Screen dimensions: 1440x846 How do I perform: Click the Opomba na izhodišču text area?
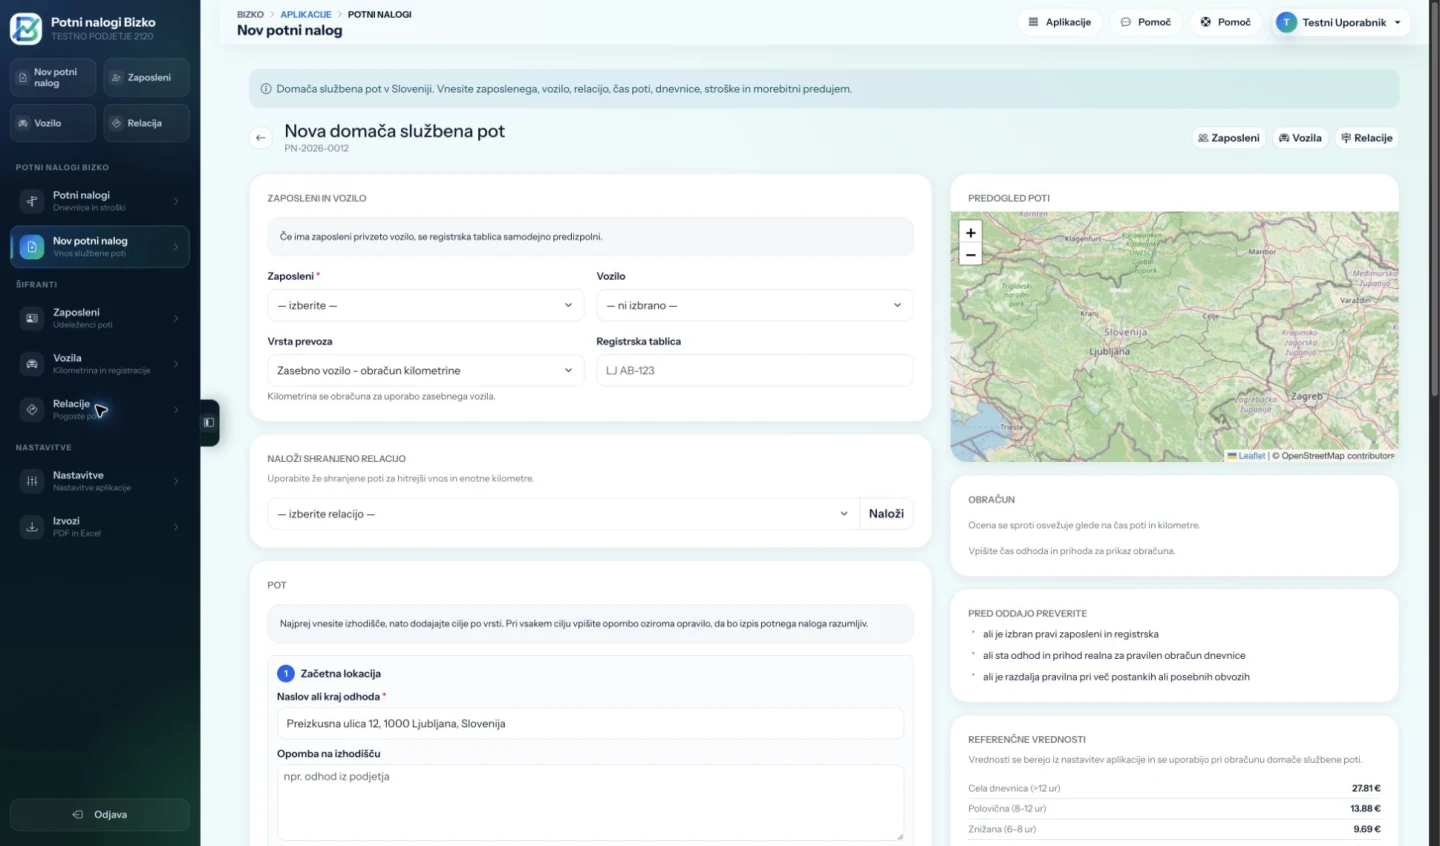click(x=590, y=803)
